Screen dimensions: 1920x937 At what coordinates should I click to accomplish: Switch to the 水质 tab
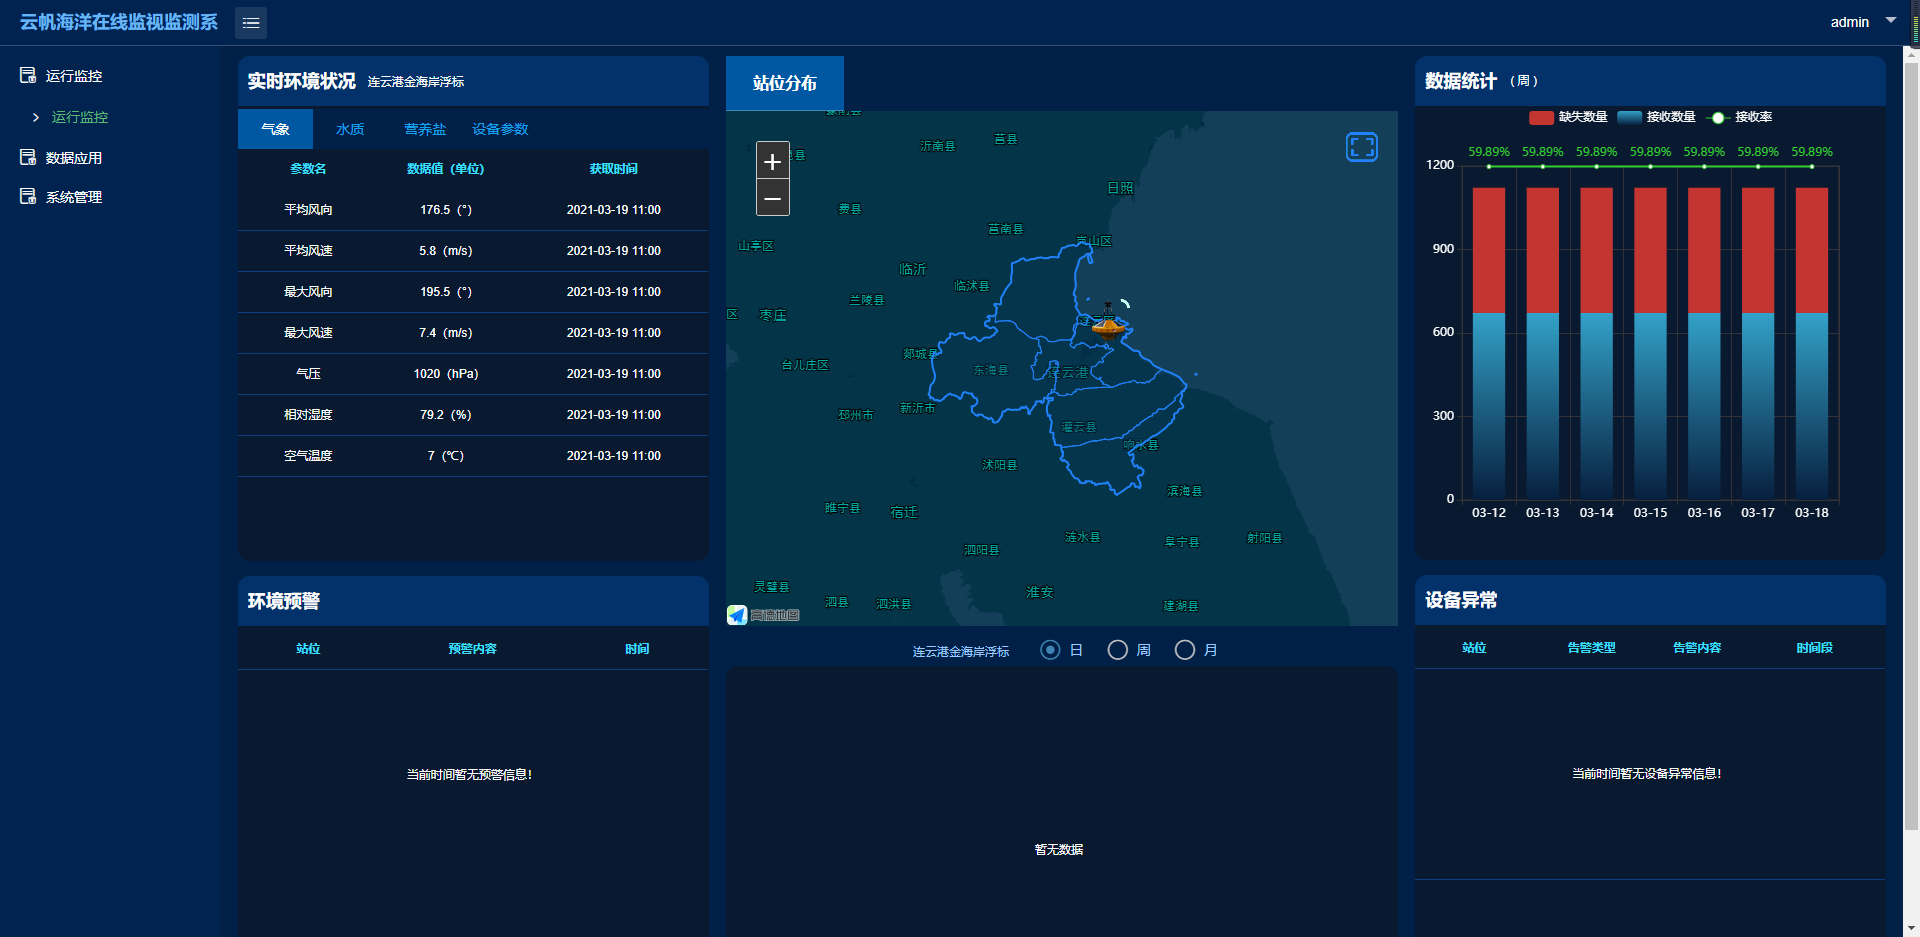[350, 129]
